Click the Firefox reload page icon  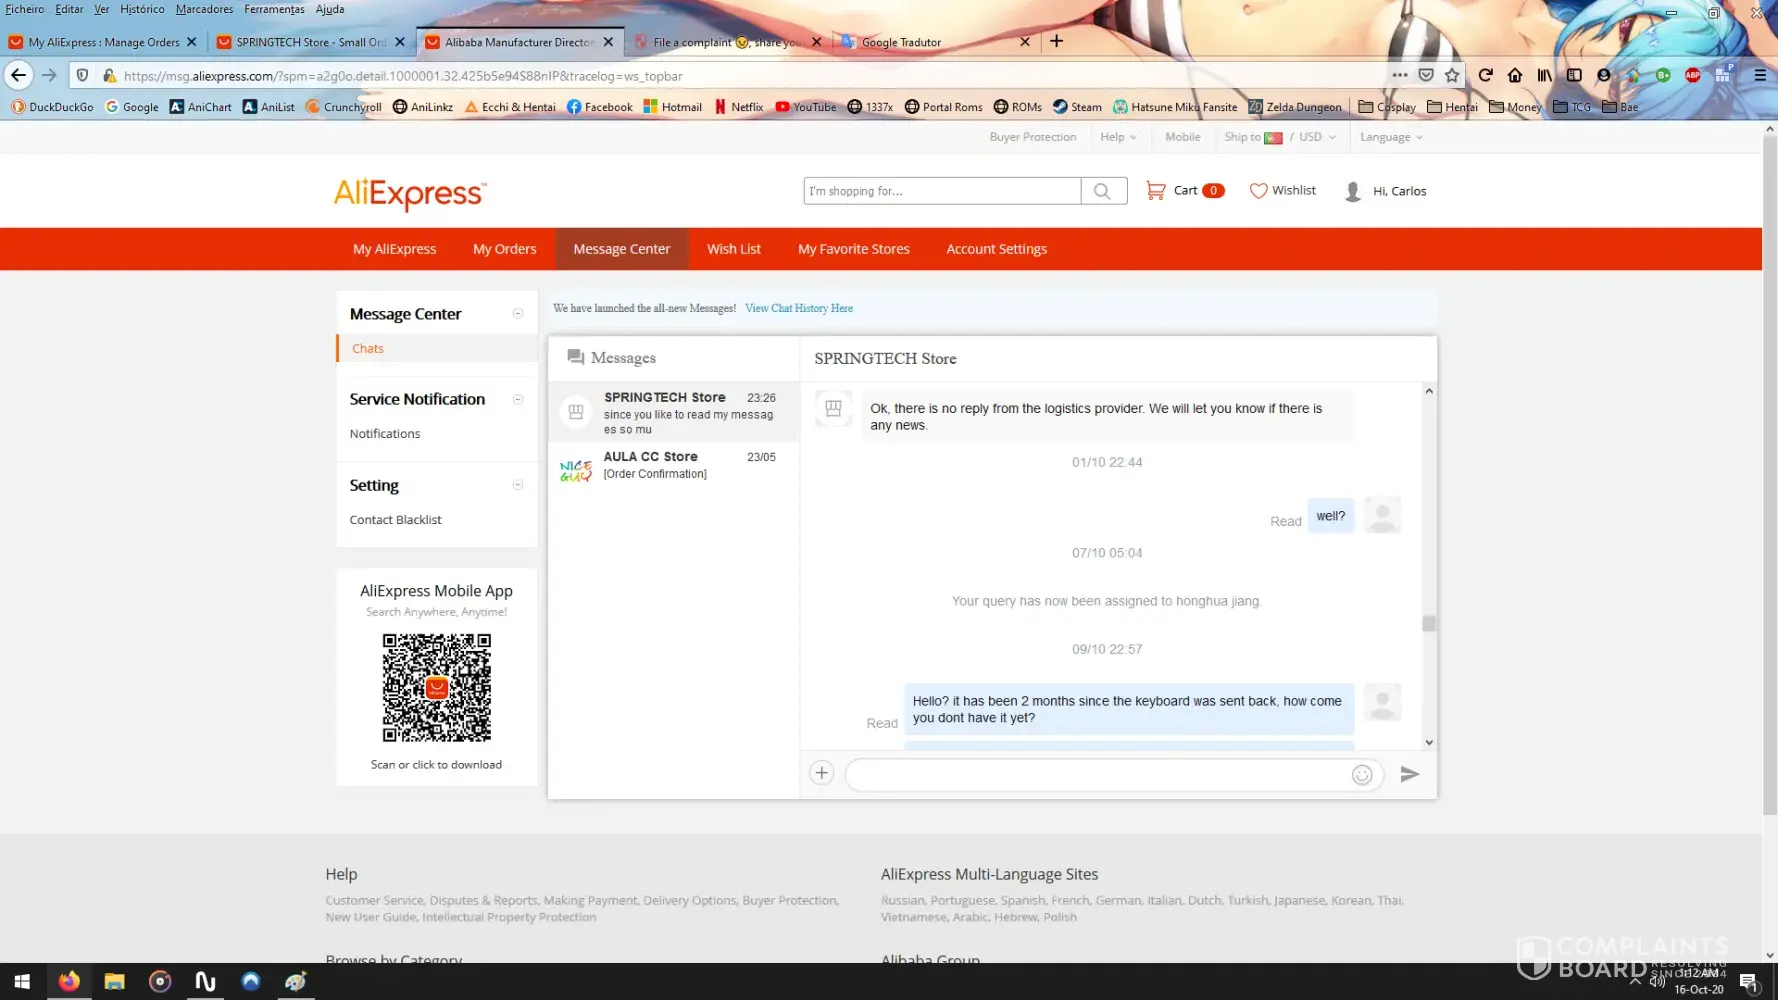(1485, 75)
